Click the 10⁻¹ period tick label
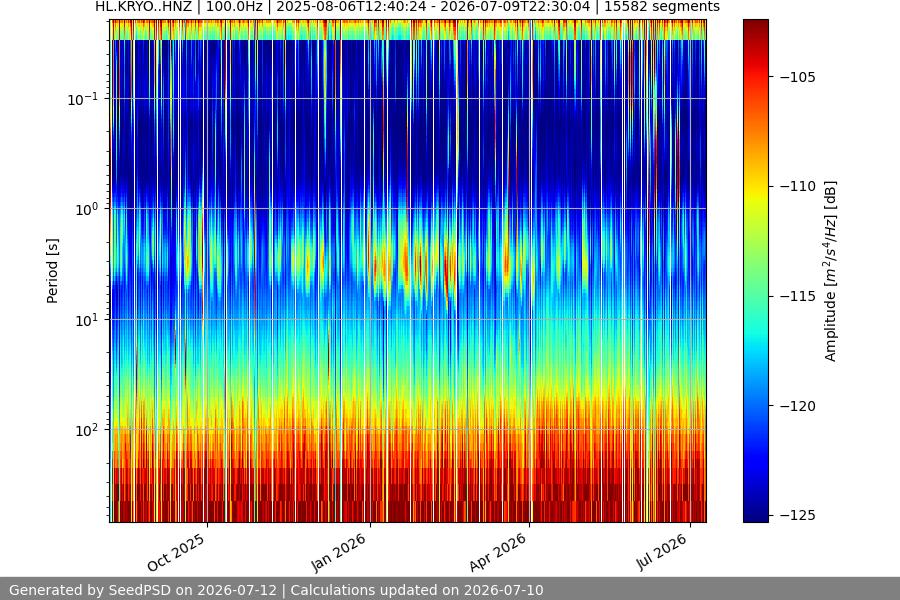Image resolution: width=900 pixels, height=600 pixels. pyautogui.click(x=83, y=99)
